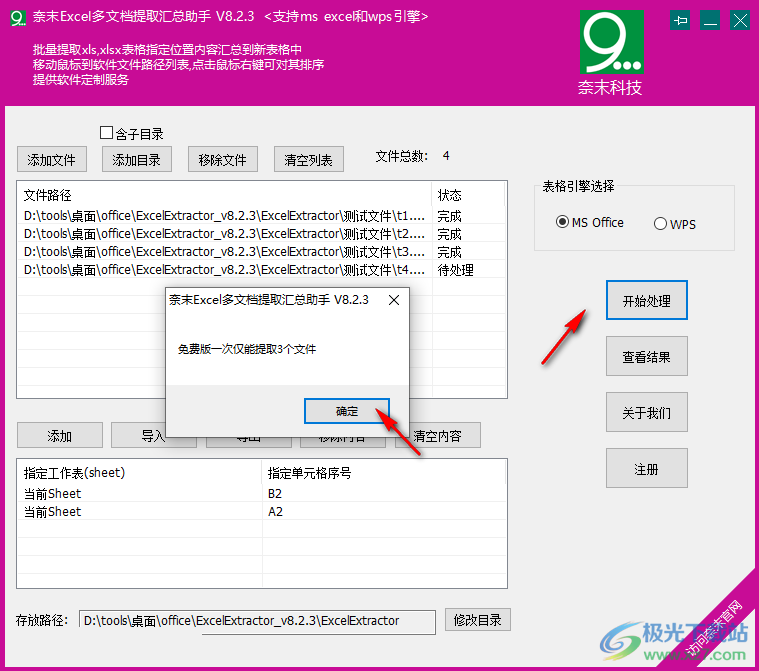Close the free version dialog with X
Image resolution: width=759 pixels, height=671 pixels.
[x=394, y=300]
